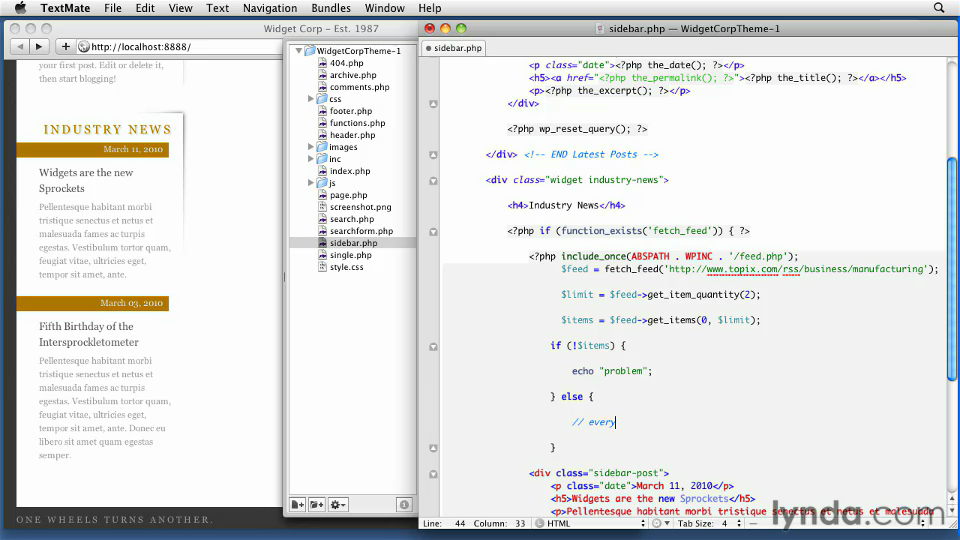Open the View menu
Screen dimensions: 960x540
pyautogui.click(x=181, y=8)
